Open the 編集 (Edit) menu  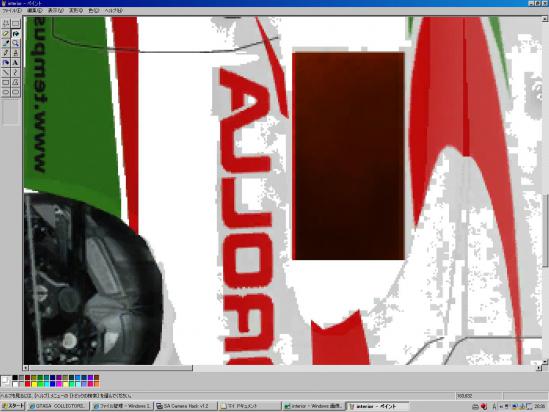tap(34, 11)
